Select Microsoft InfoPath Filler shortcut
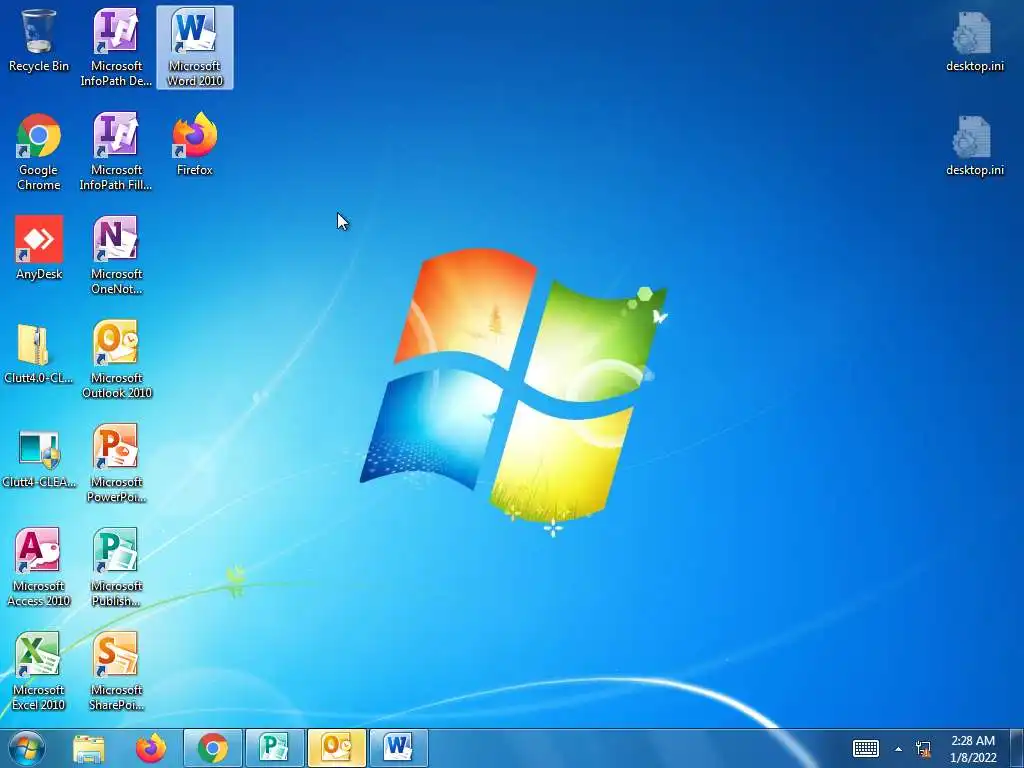This screenshot has width=1024, height=768. coord(116,152)
